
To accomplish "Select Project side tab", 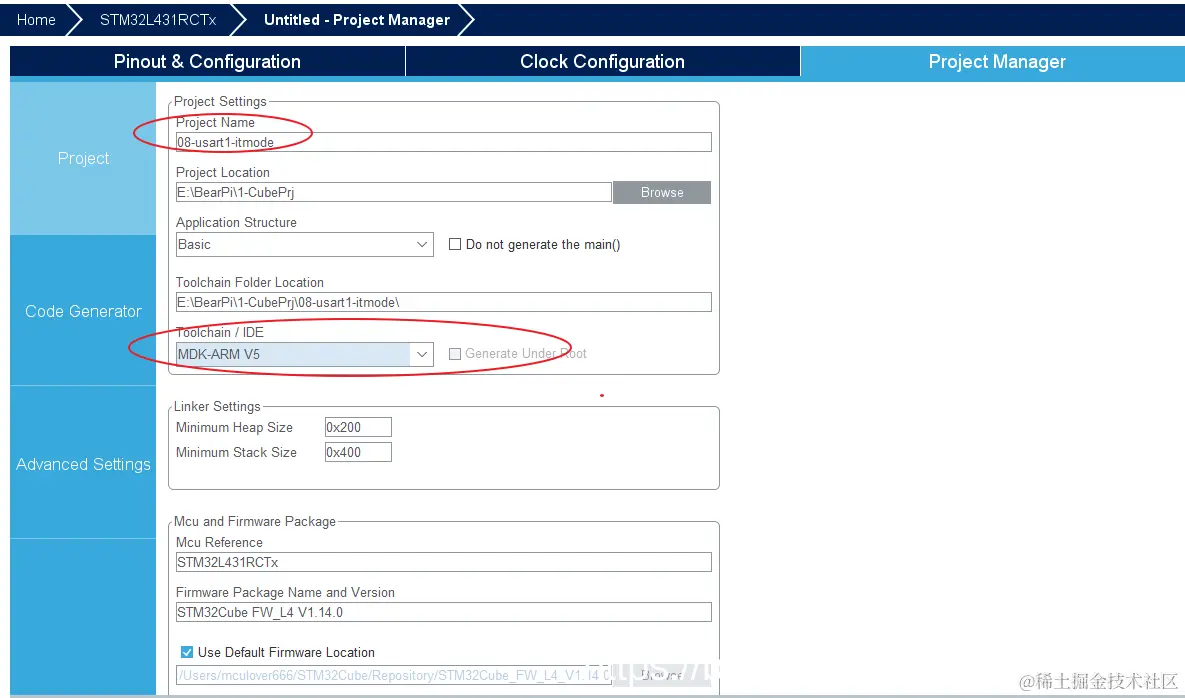I will pos(83,158).
